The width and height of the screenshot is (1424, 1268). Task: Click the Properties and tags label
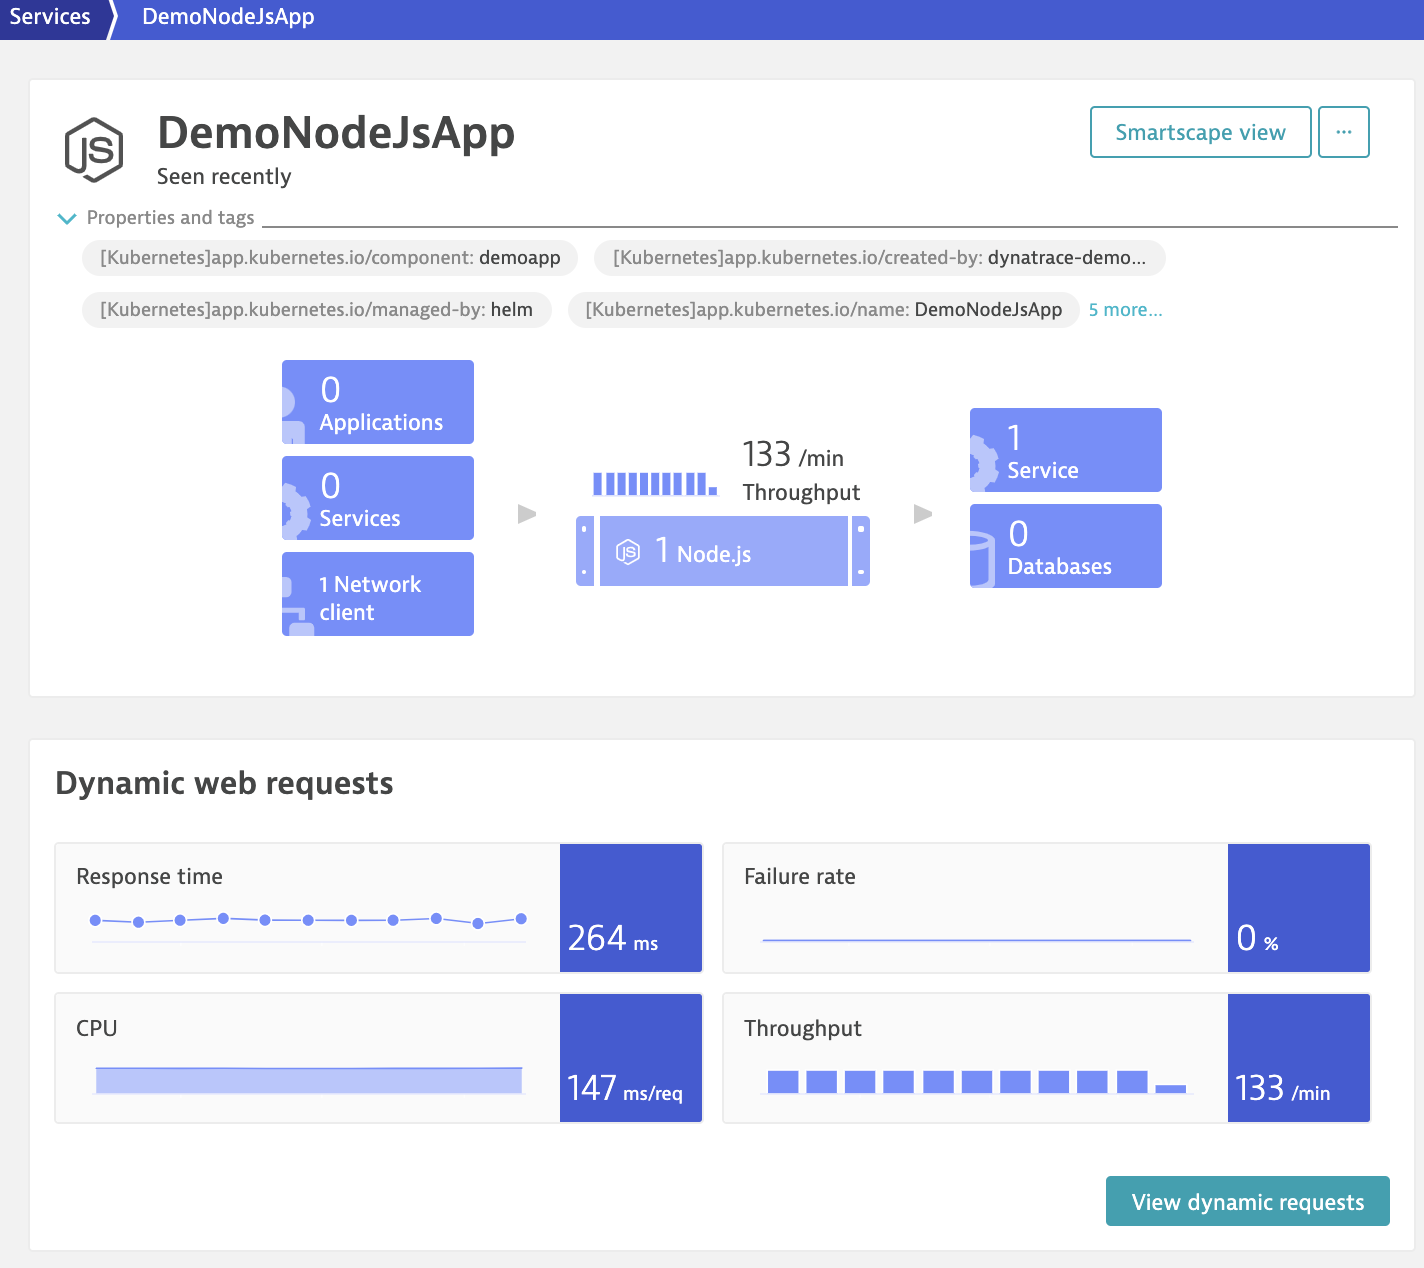[x=170, y=218]
